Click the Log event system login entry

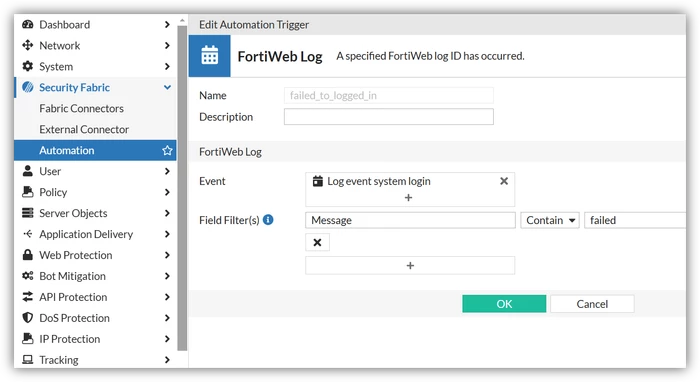[x=379, y=181]
